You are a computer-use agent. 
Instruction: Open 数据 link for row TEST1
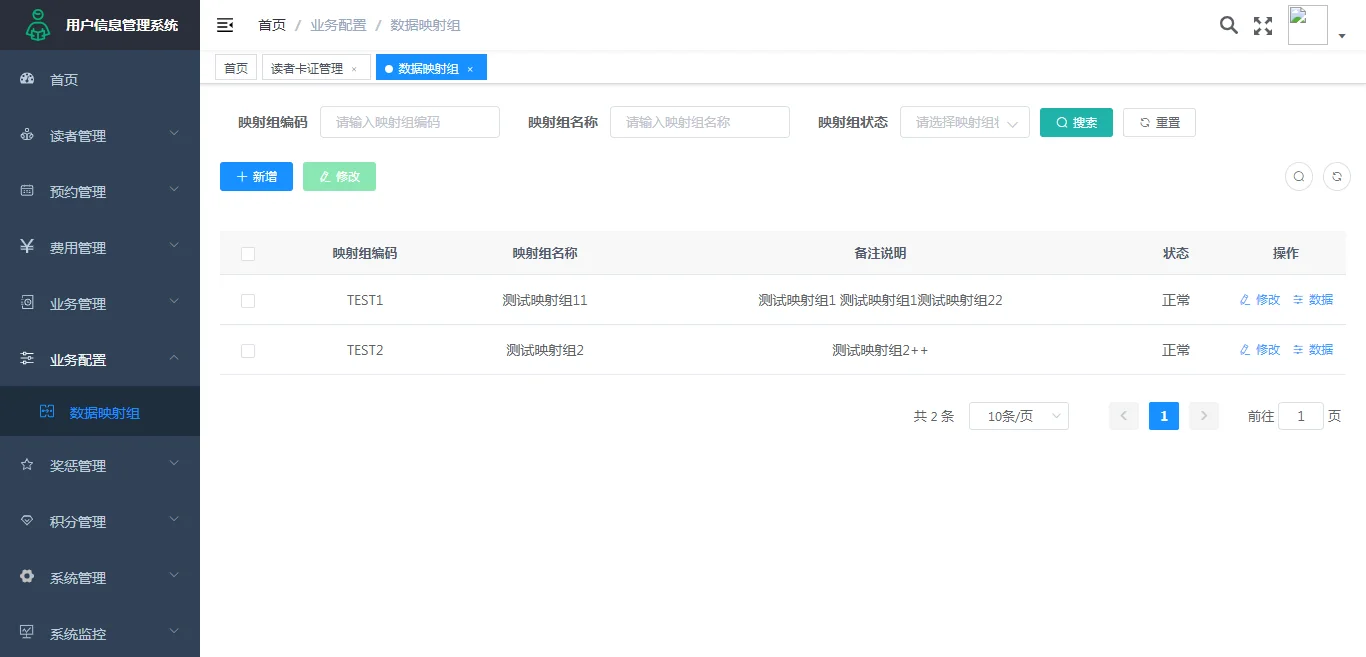[1313, 299]
